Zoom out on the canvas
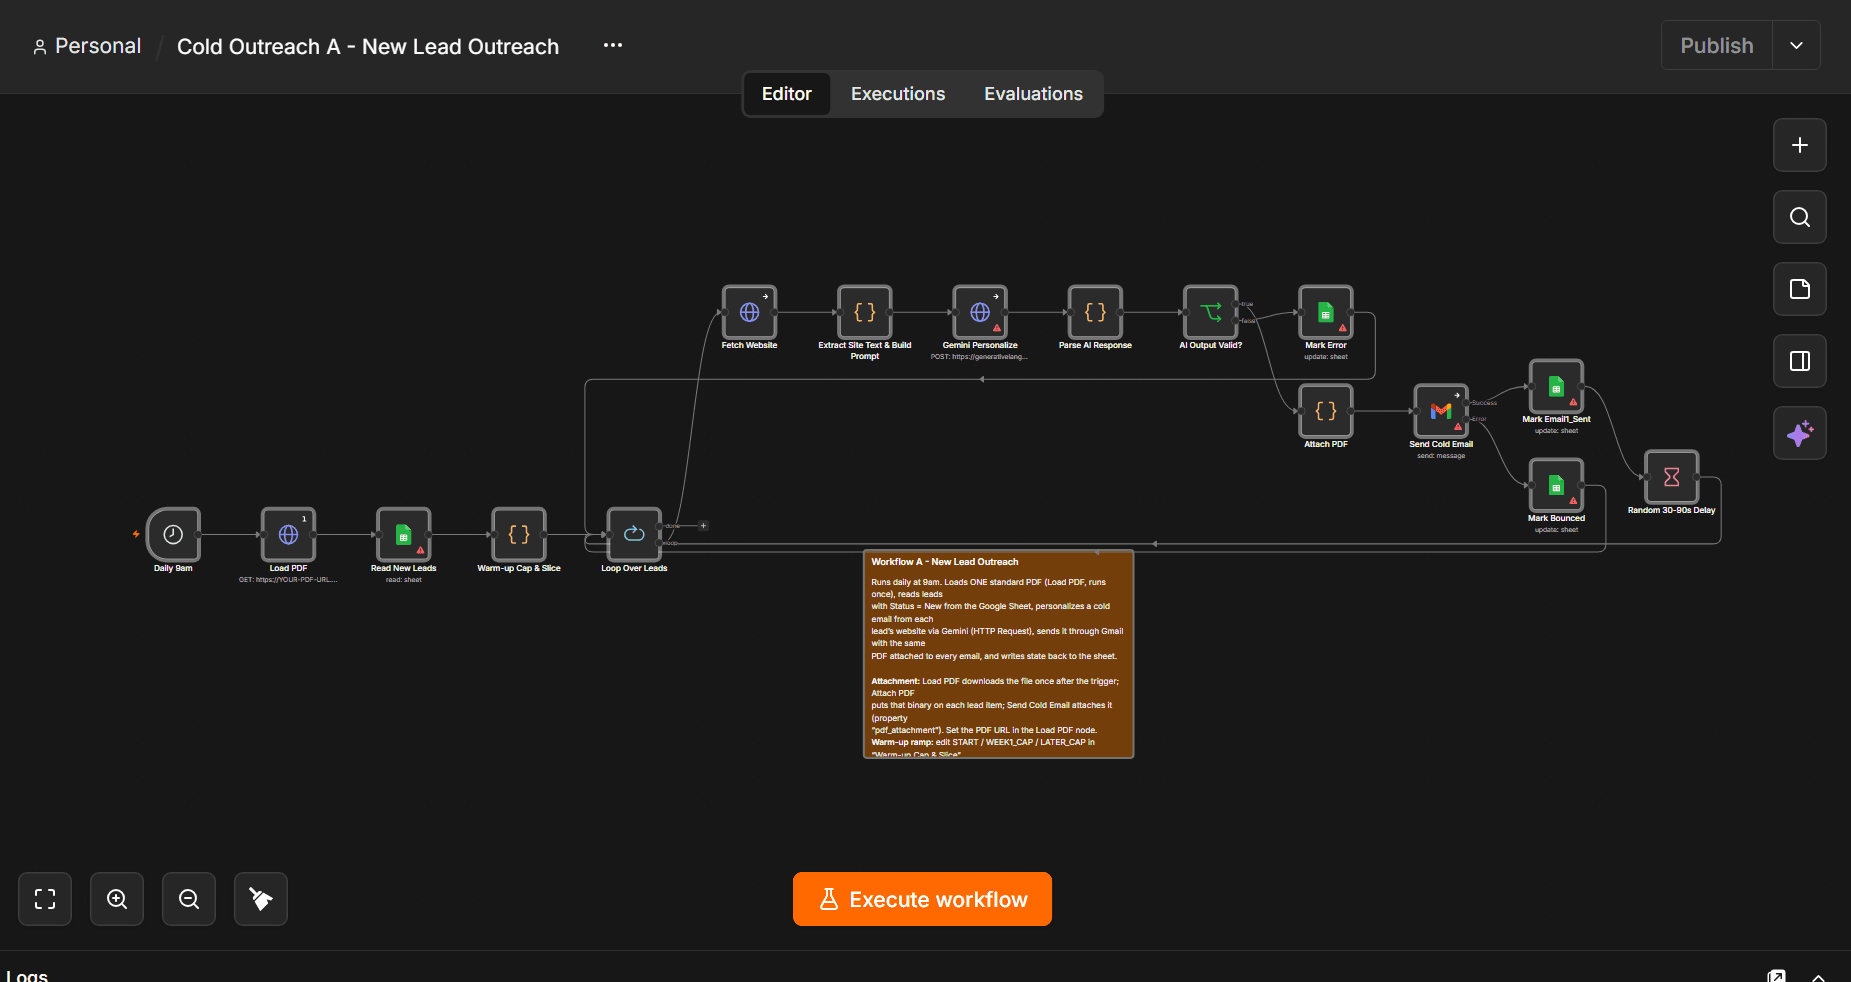The image size is (1851, 982). pyautogui.click(x=189, y=899)
